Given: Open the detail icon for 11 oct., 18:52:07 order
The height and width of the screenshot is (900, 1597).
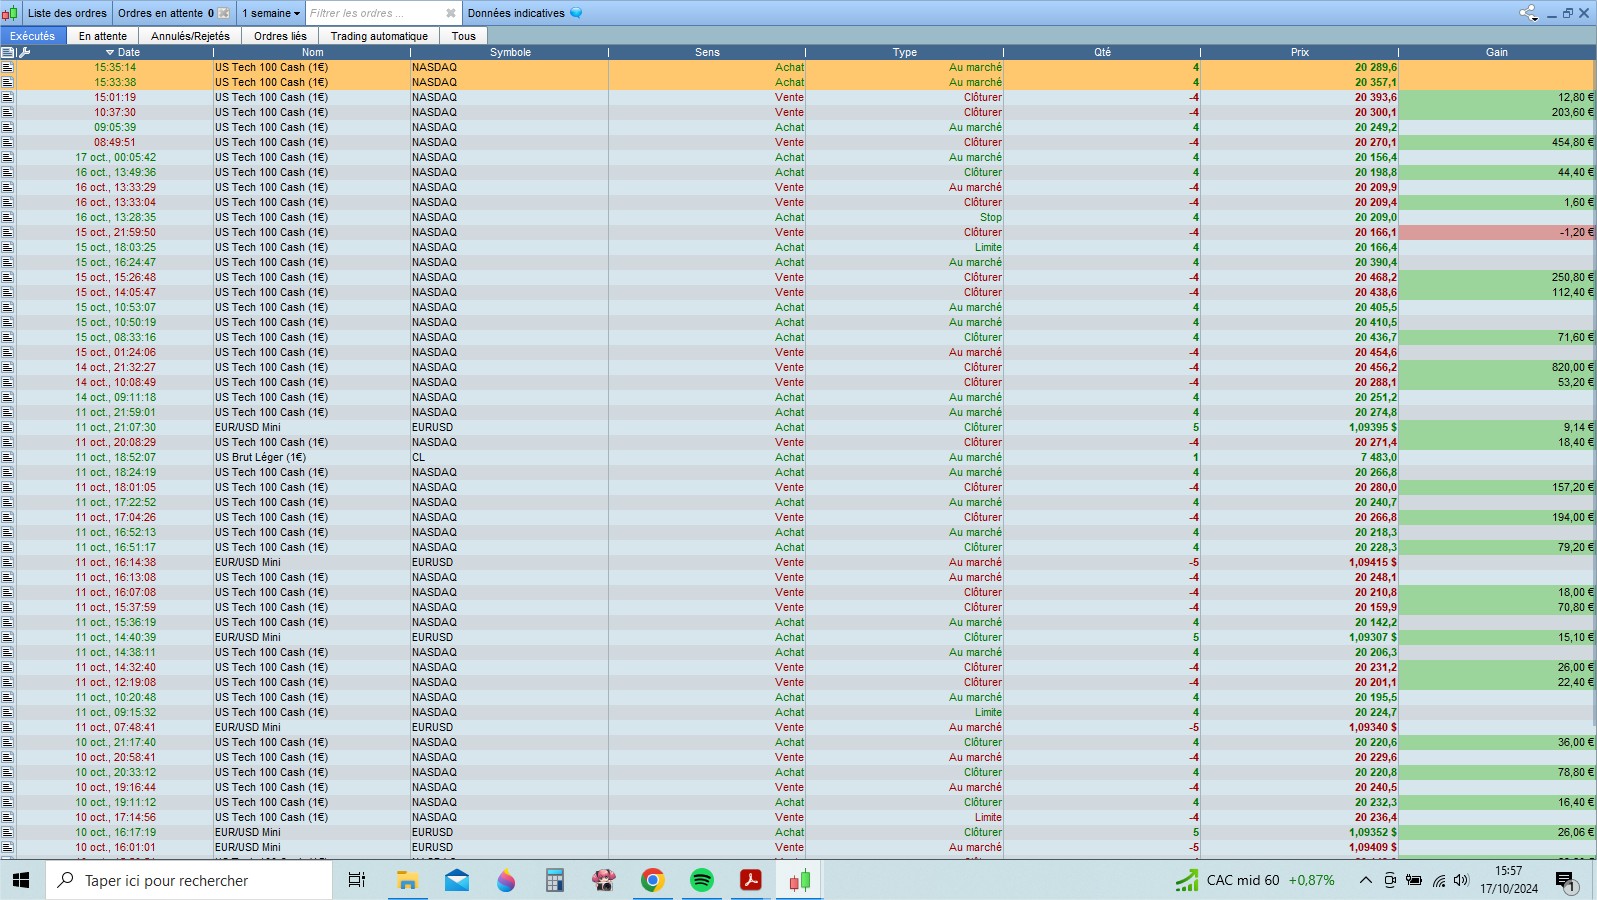Looking at the screenshot, I should tap(8, 457).
